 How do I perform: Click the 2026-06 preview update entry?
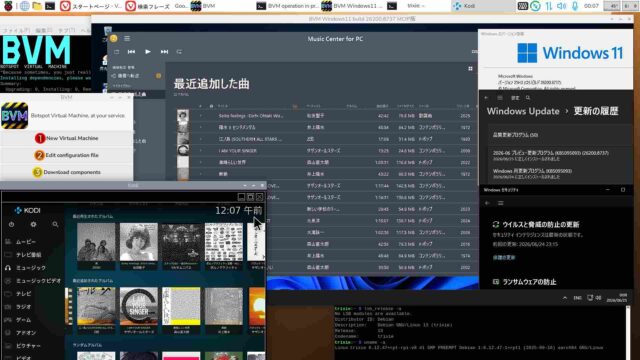click(x=560, y=155)
